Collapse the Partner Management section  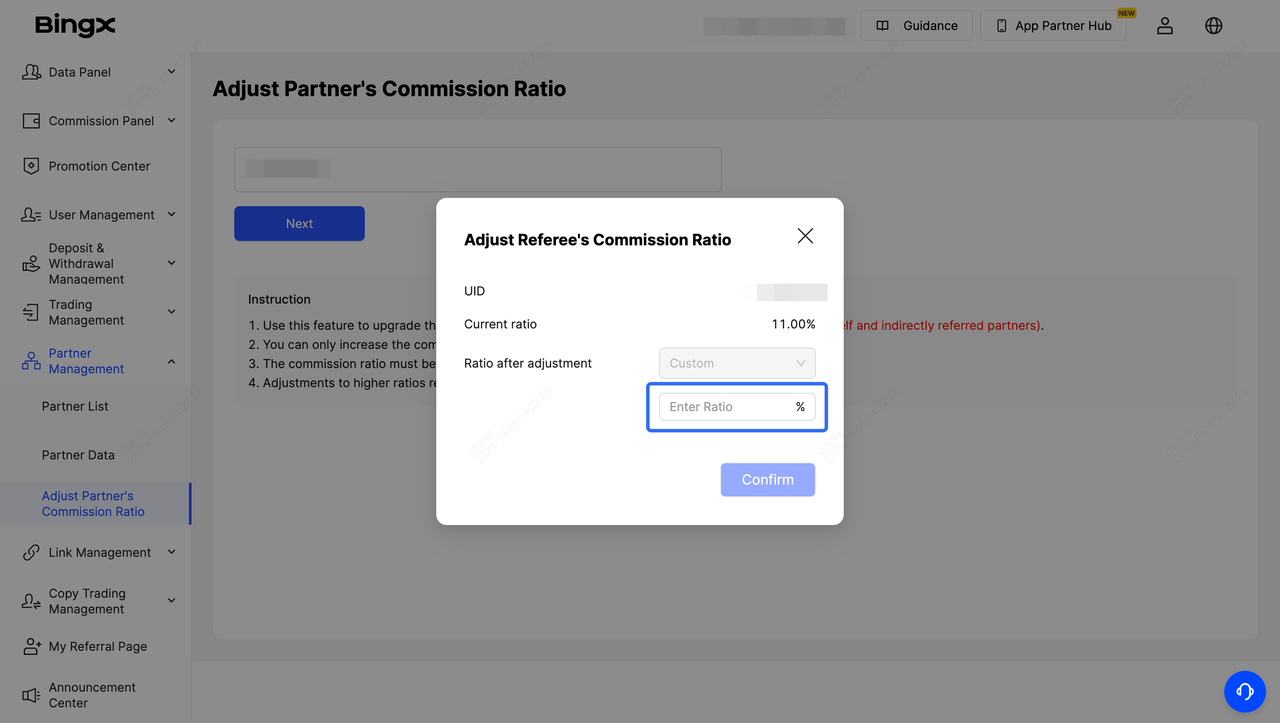pyautogui.click(x=171, y=361)
